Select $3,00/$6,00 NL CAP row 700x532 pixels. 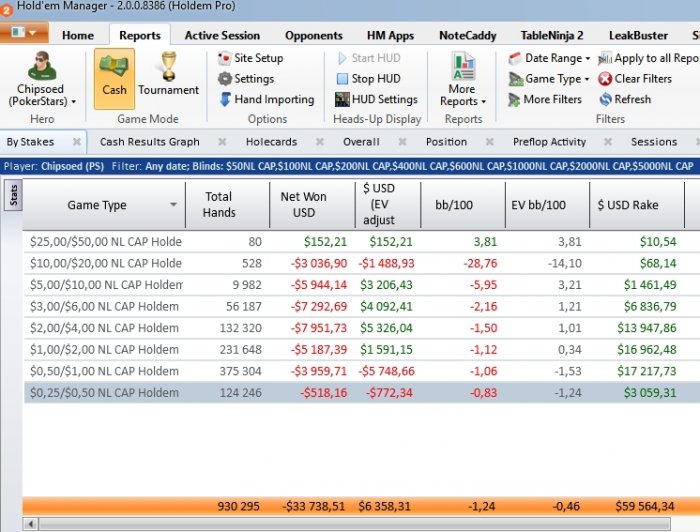(362, 307)
